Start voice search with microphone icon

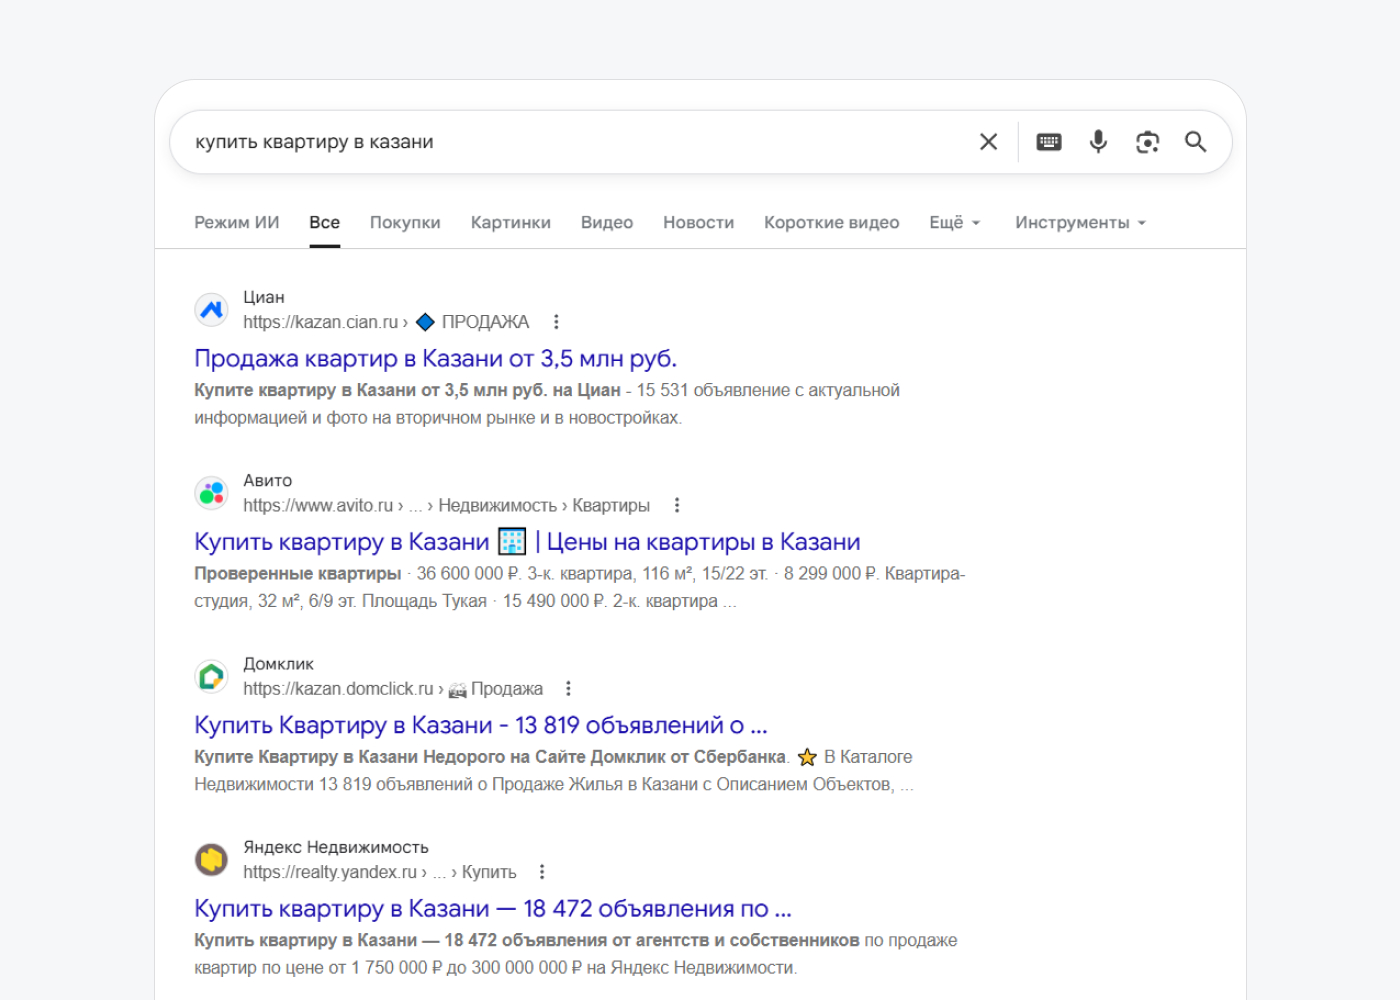(1098, 142)
